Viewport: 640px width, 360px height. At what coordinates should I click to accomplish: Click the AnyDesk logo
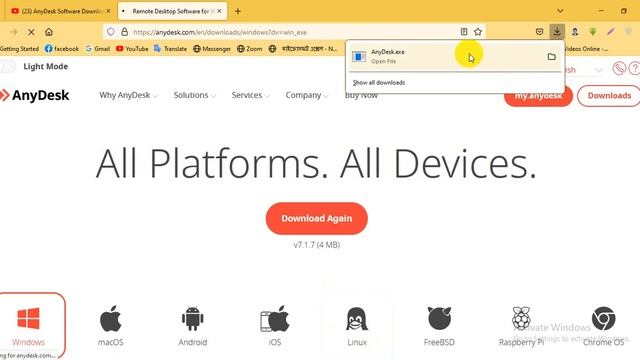pos(35,95)
